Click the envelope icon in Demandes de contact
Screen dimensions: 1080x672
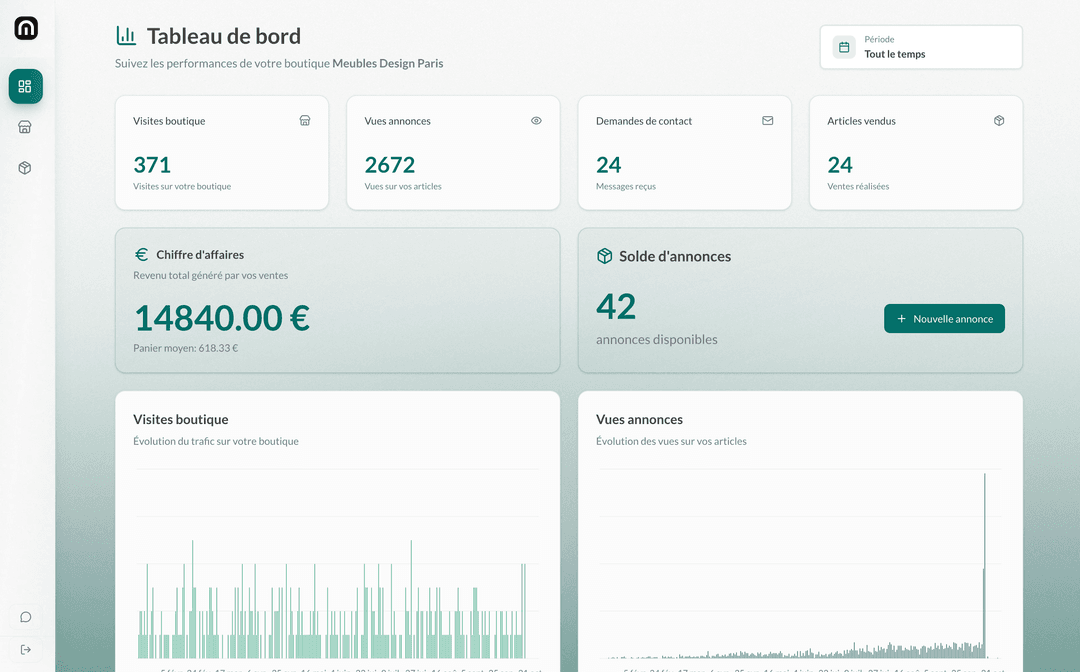[x=768, y=121]
